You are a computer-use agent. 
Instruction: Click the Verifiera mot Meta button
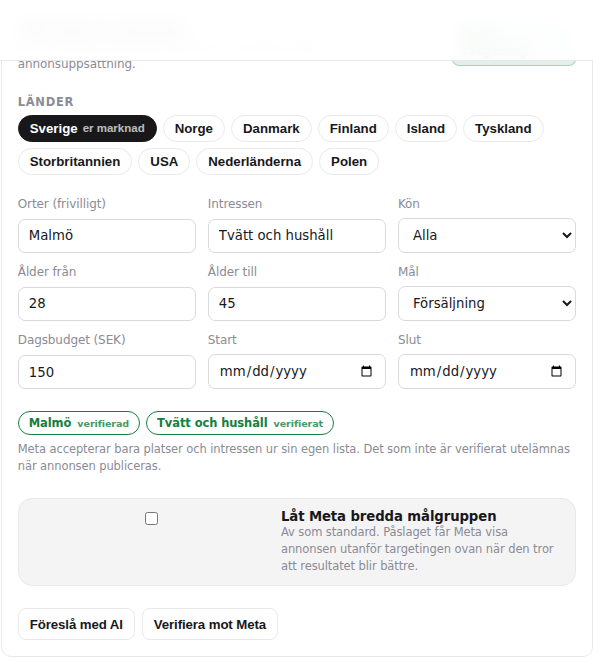pyautogui.click(x=210, y=624)
